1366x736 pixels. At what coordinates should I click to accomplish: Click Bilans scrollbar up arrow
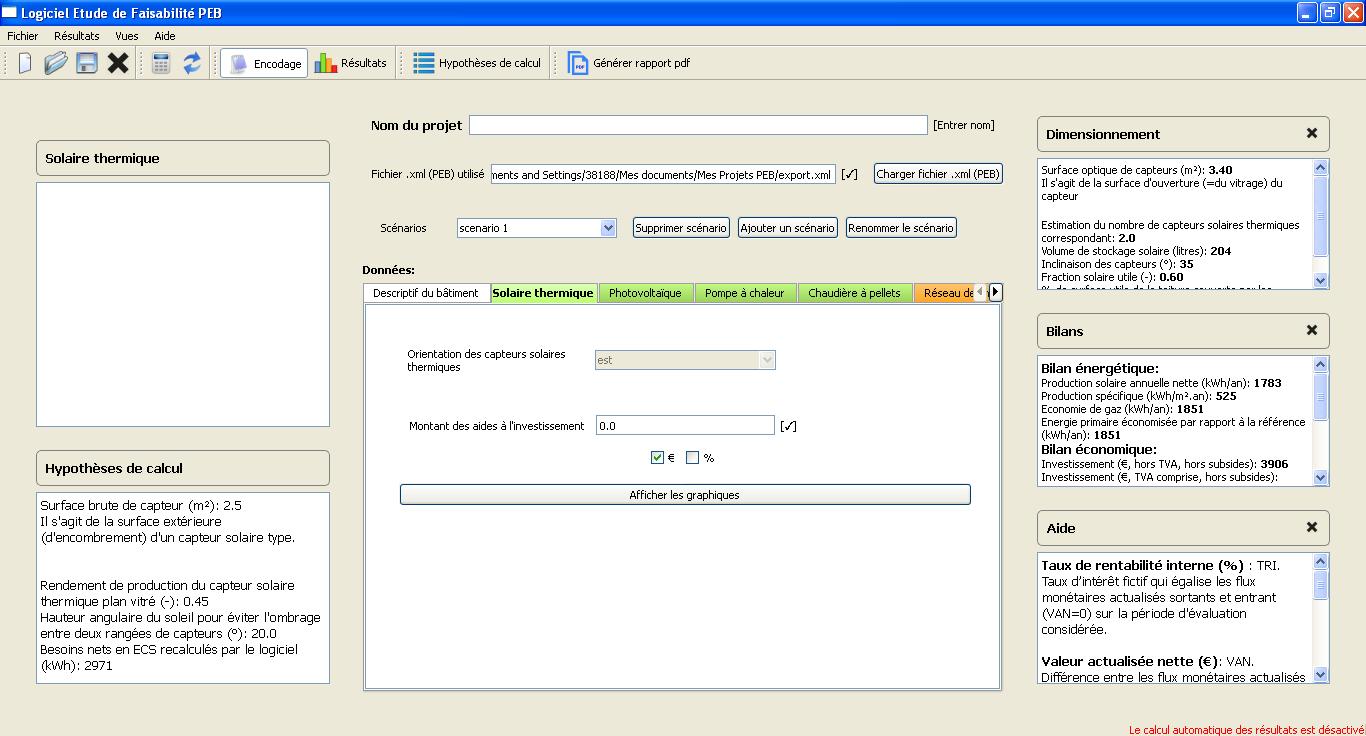point(1320,365)
